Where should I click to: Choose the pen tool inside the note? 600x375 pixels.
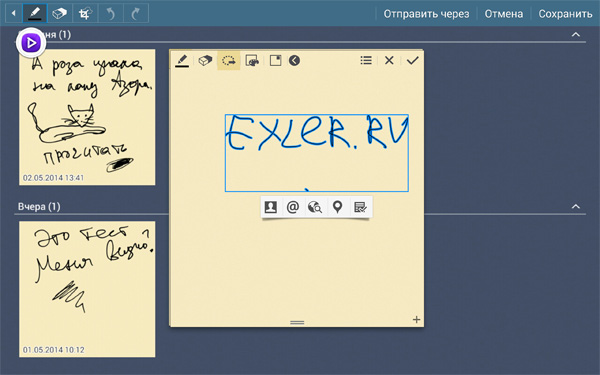pyautogui.click(x=182, y=60)
